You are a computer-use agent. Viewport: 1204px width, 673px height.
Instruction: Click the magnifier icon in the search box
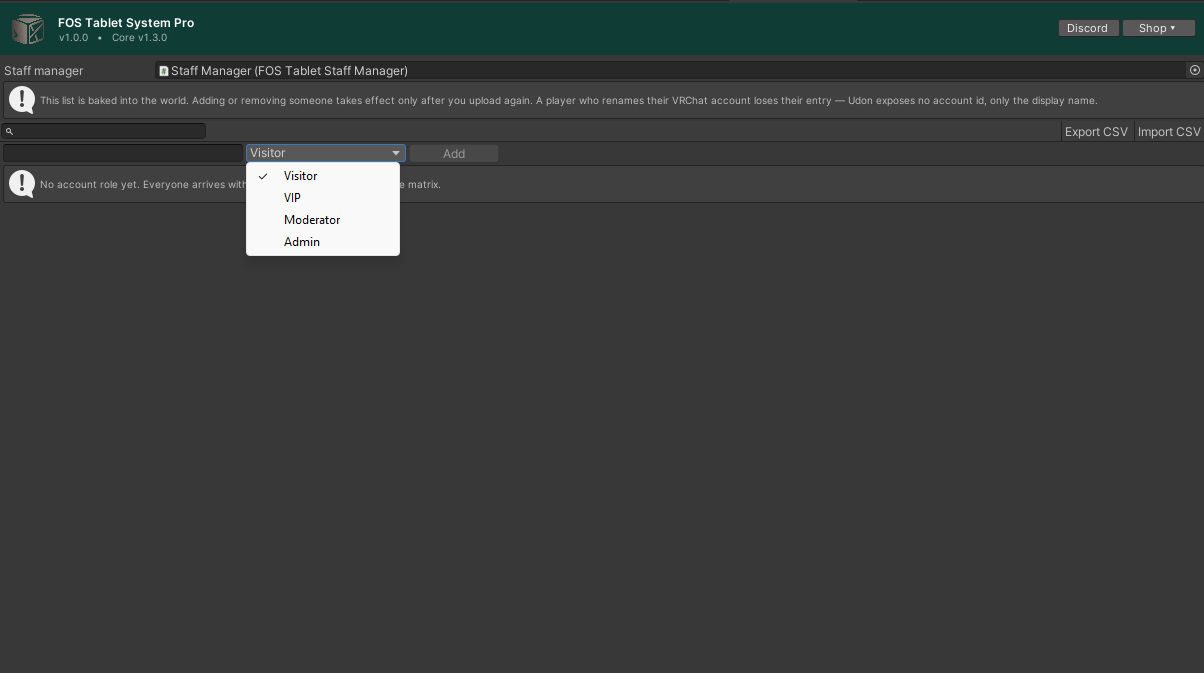[x=9, y=131]
